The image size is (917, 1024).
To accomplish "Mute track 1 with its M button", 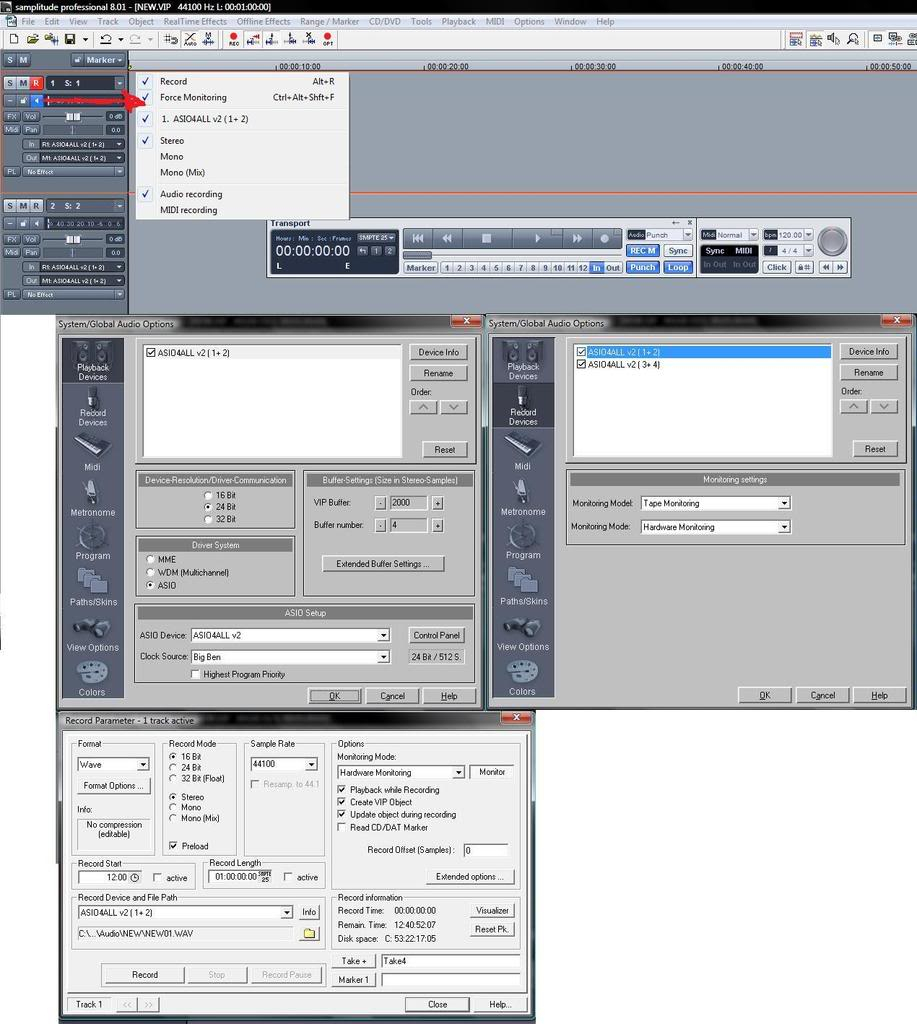I will point(23,83).
